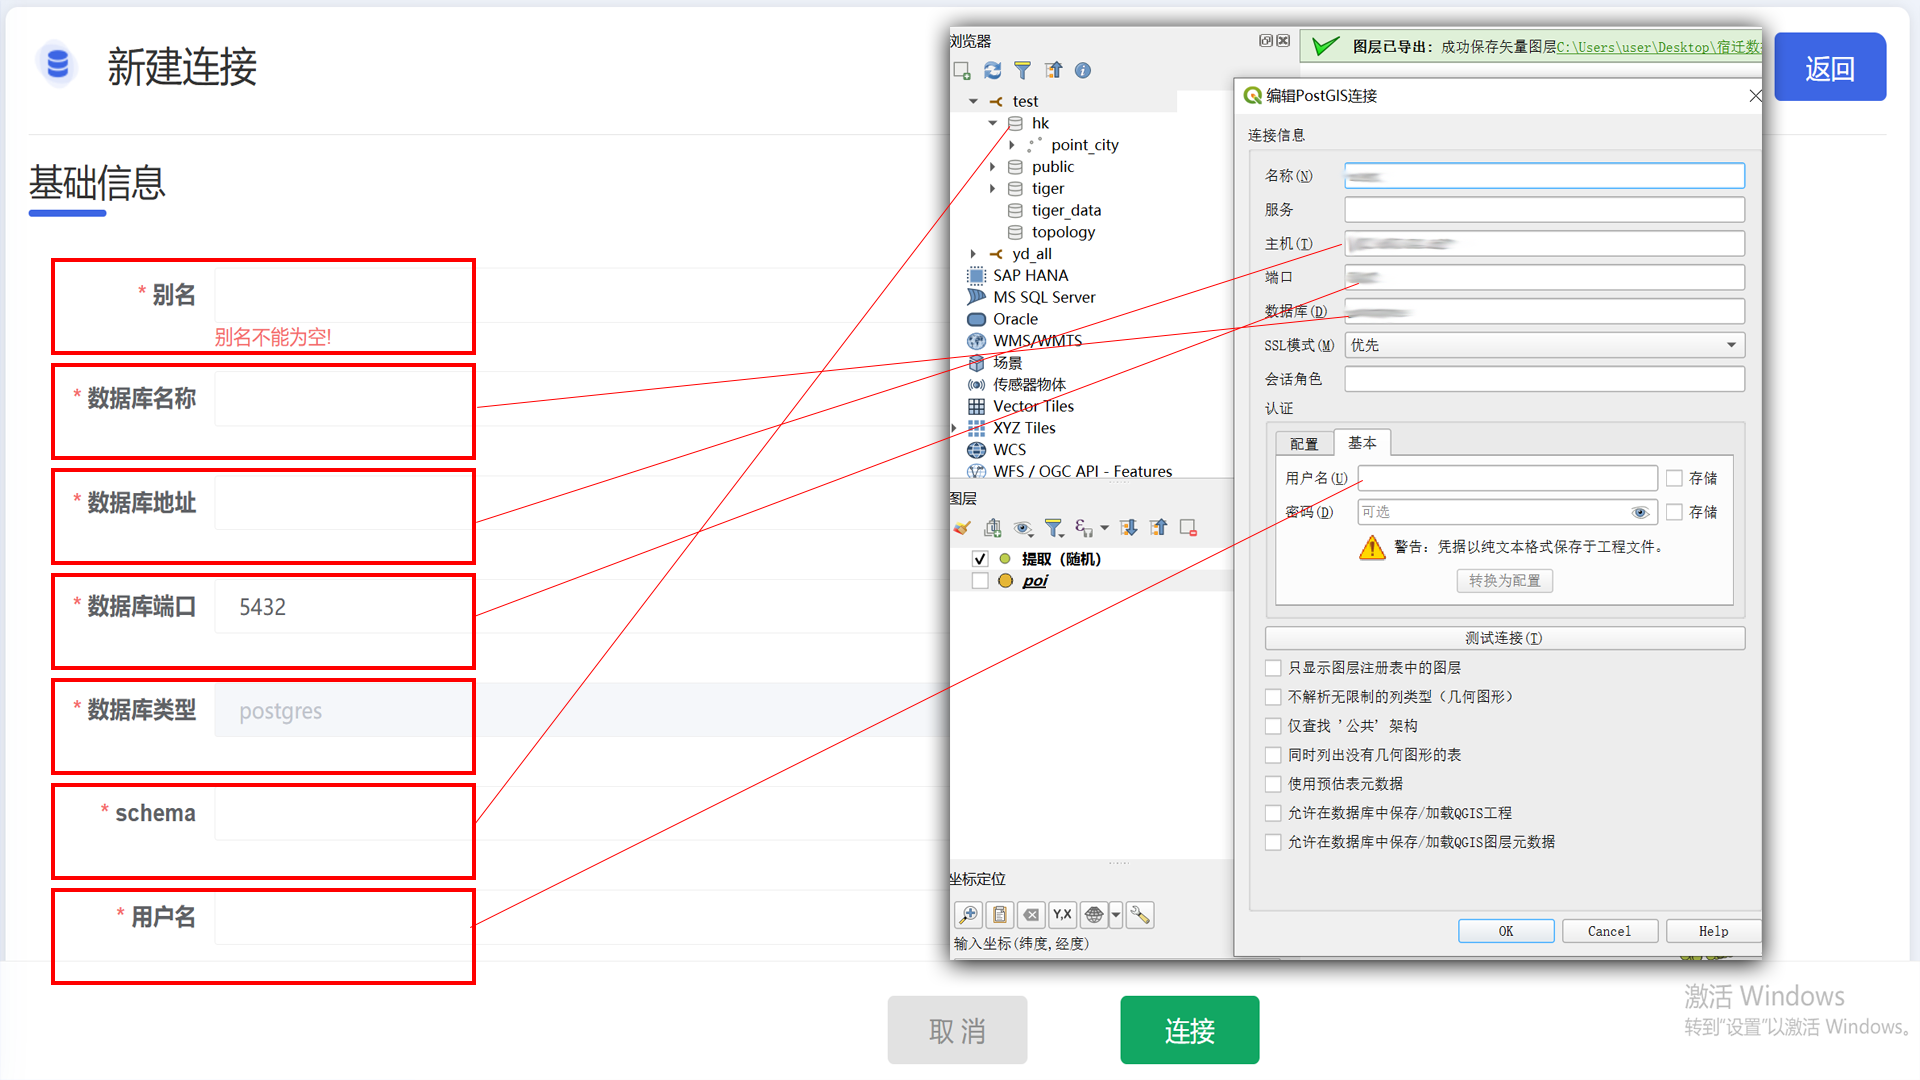The image size is (1920, 1080).
Task: Enable 使用预估表元数据 checkbox
Action: pos(1273,783)
